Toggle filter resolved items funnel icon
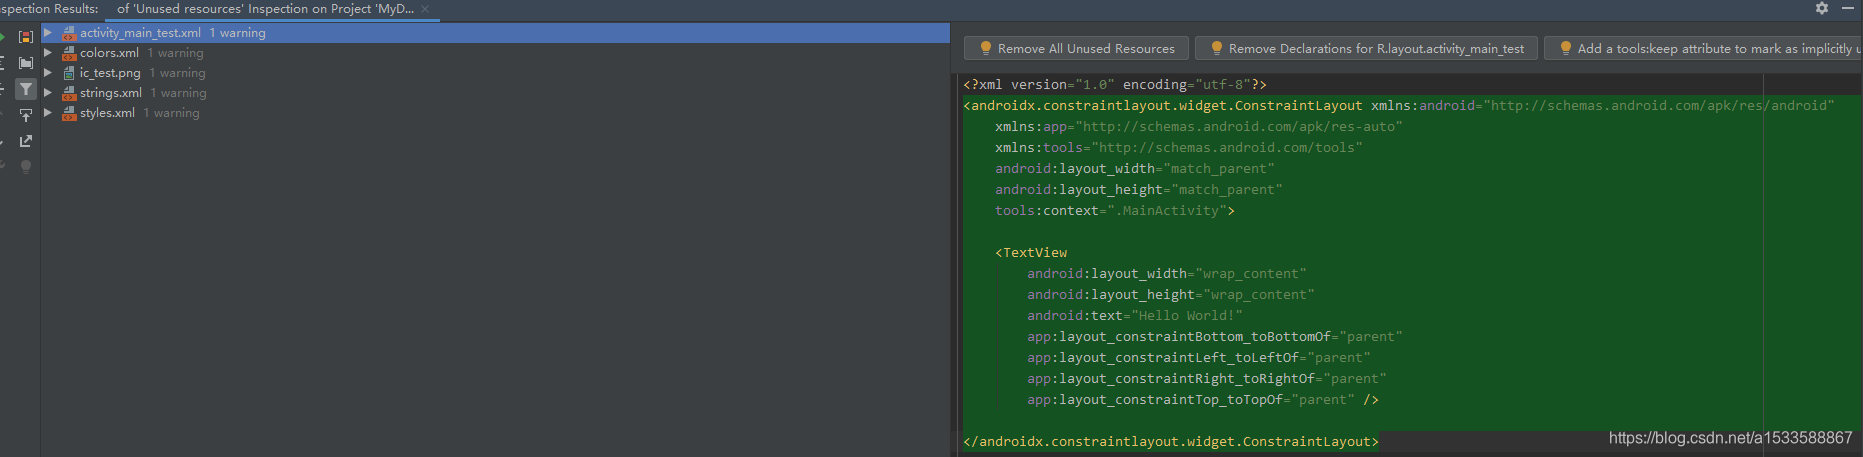Image resolution: width=1863 pixels, height=457 pixels. coord(26,89)
